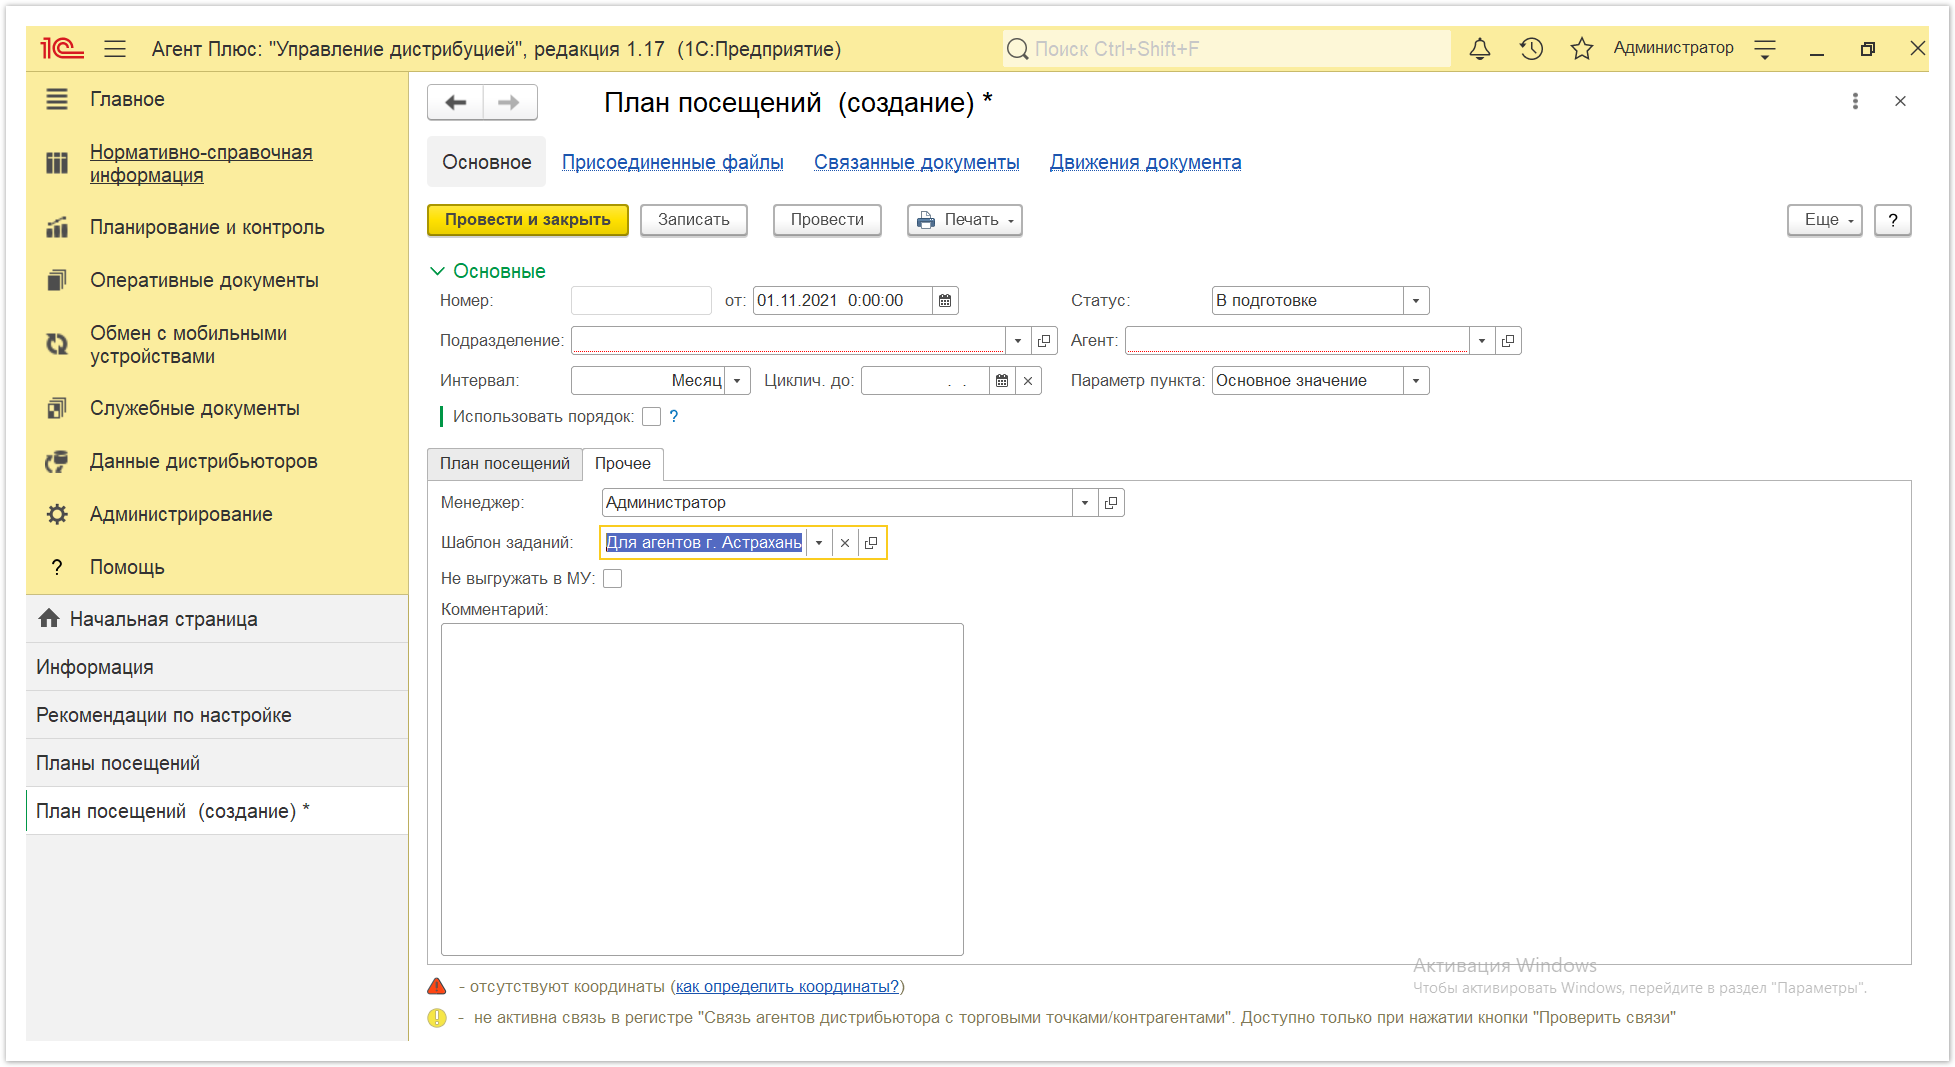Image resolution: width=1955 pixels, height=1067 pixels.
Task: Close the План посещений form tab
Action: pyautogui.click(x=1900, y=101)
